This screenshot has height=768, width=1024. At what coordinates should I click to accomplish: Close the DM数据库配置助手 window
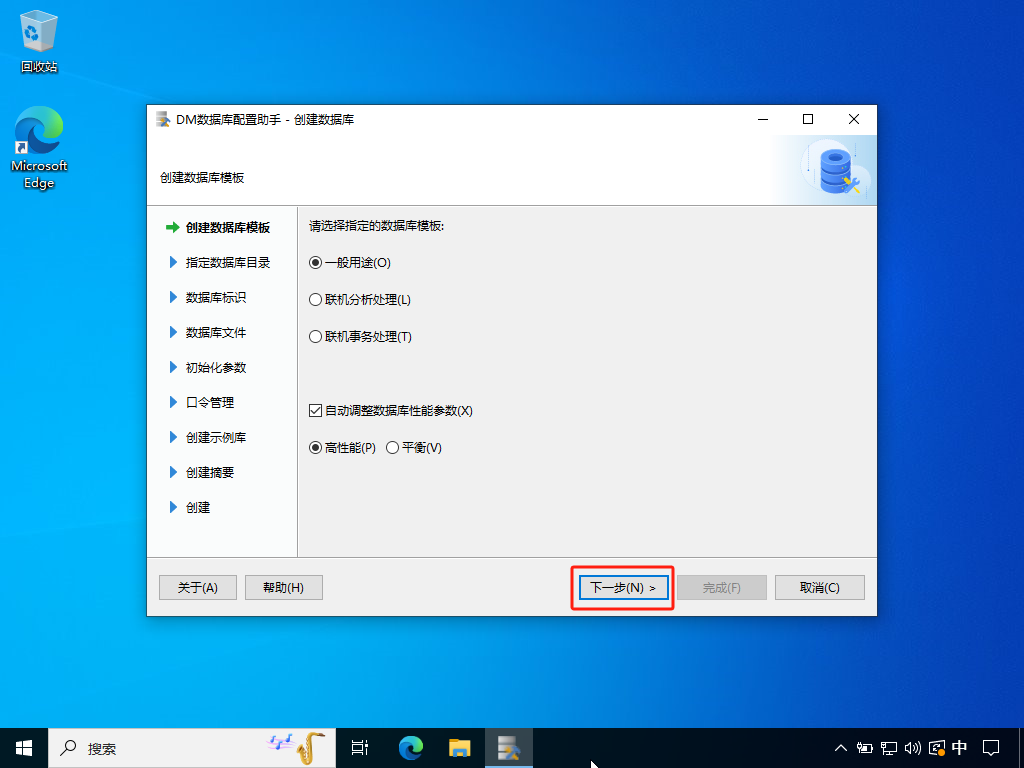tap(854, 120)
